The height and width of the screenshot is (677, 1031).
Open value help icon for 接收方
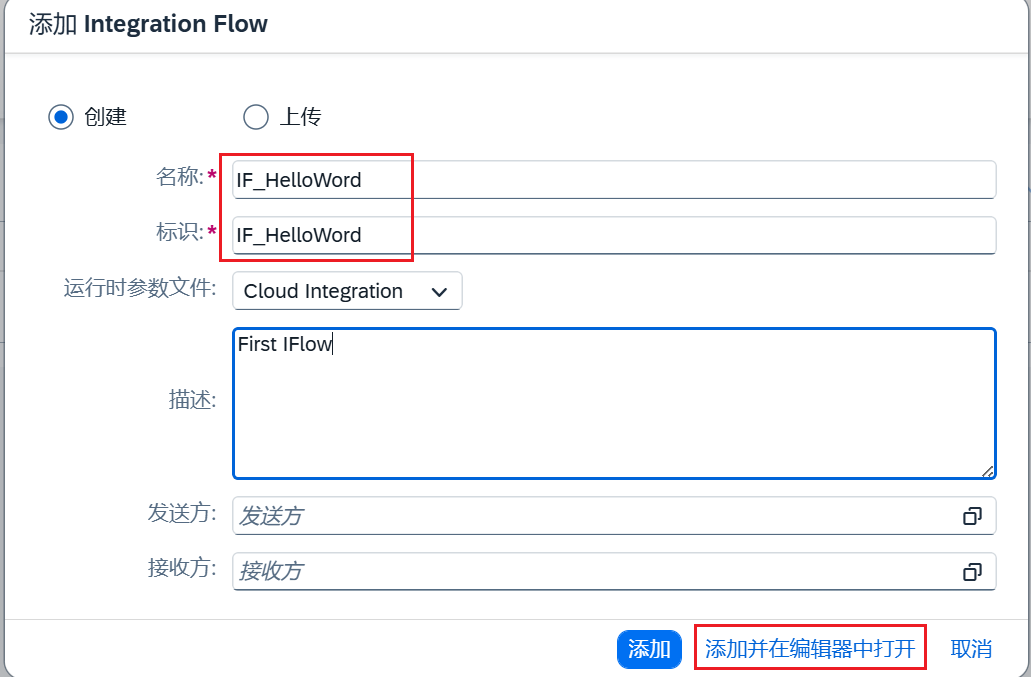click(972, 571)
